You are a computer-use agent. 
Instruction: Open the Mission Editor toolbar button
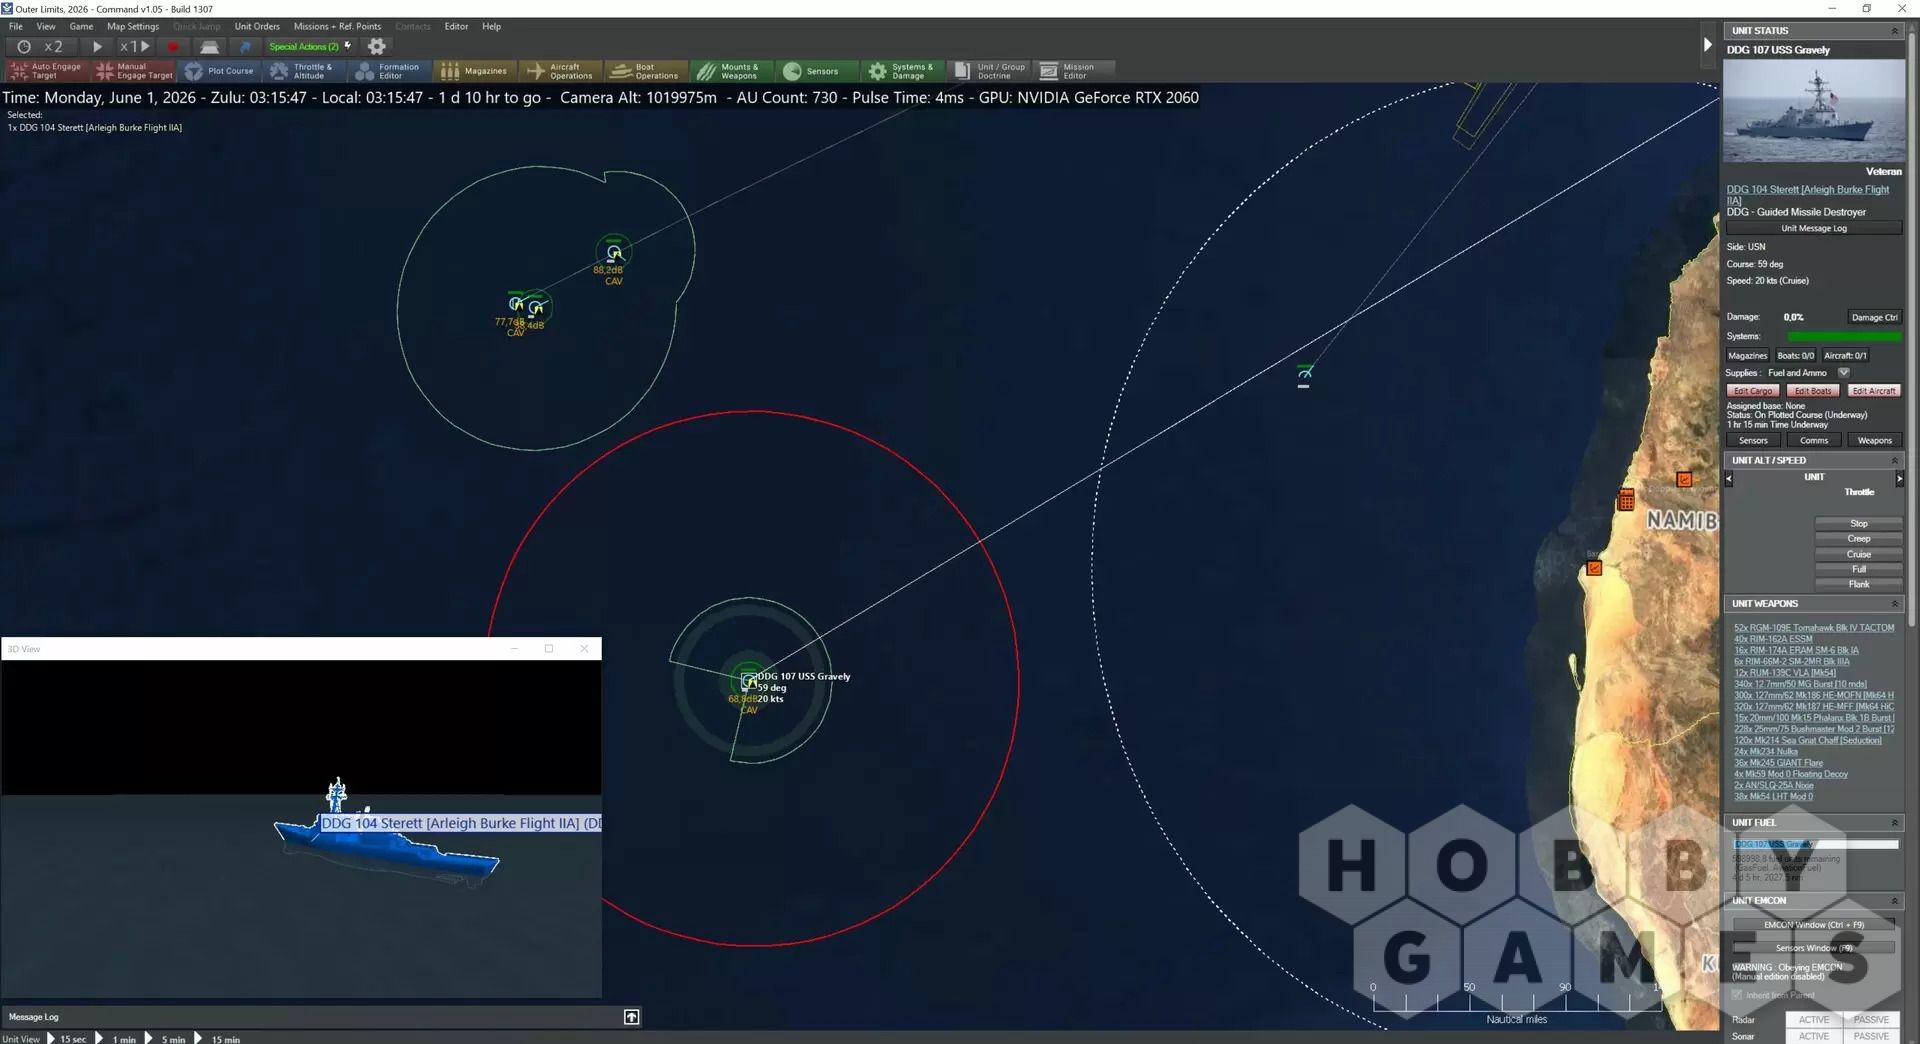pyautogui.click(x=1075, y=71)
